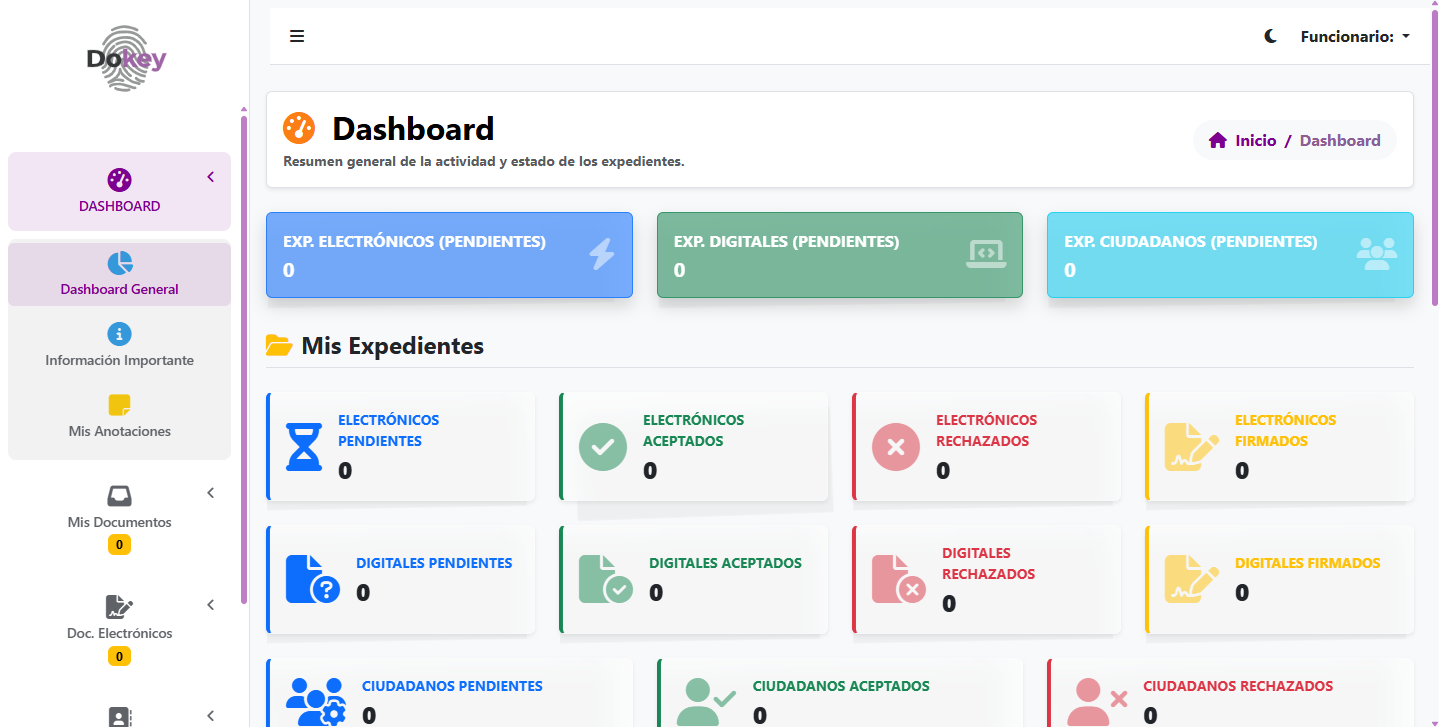Click the palette icon beside Dashboard title
The height and width of the screenshot is (727, 1439).
[x=298, y=127]
